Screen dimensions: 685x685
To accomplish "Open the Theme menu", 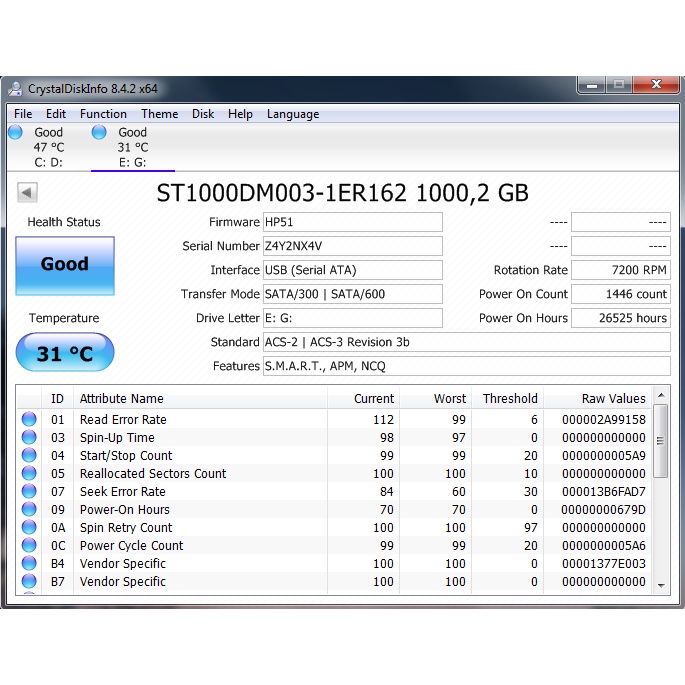I will click(x=159, y=114).
